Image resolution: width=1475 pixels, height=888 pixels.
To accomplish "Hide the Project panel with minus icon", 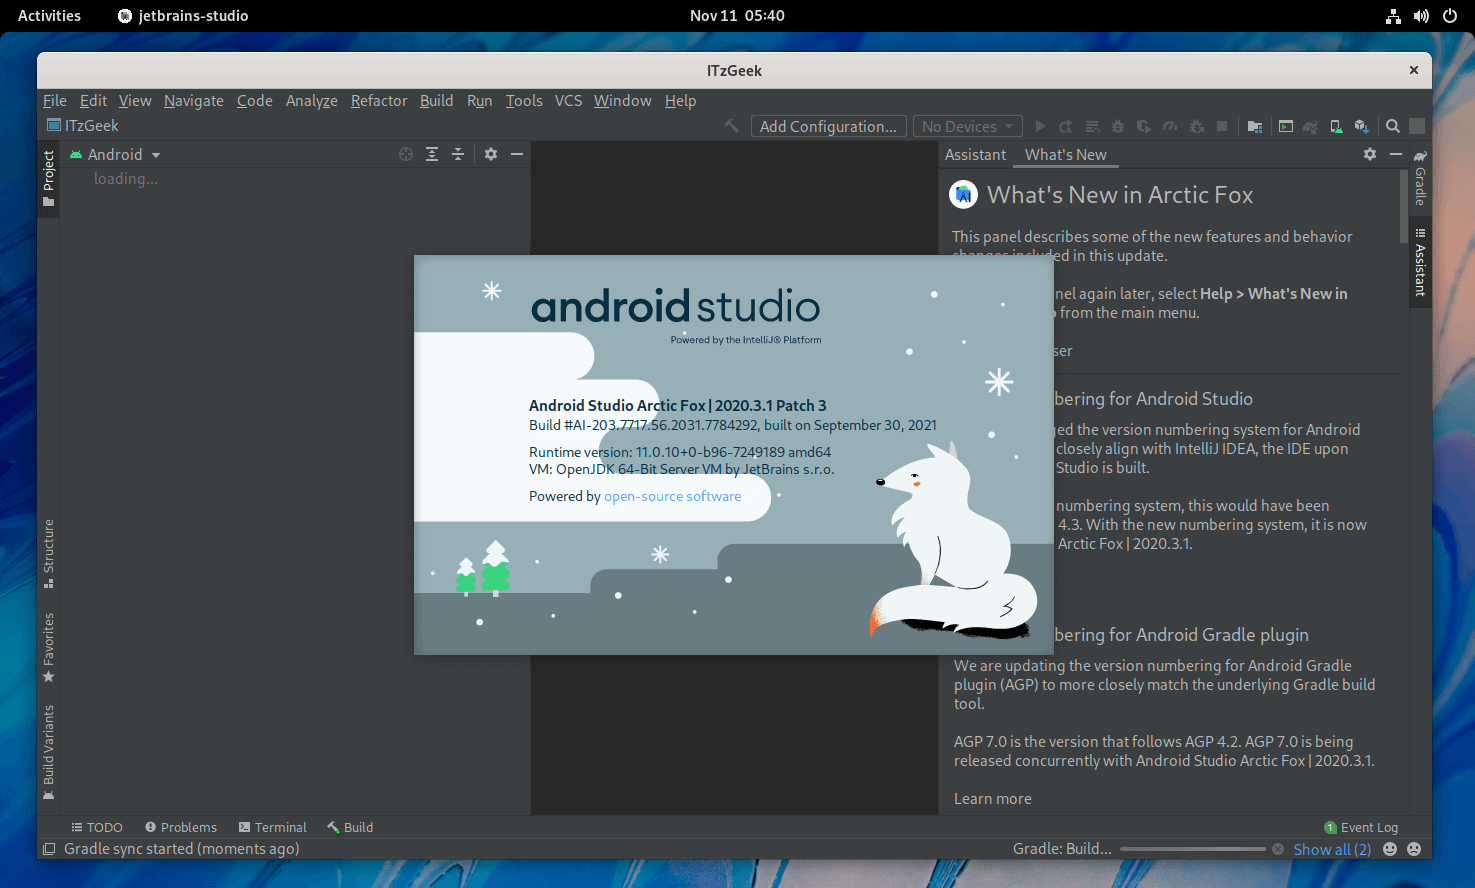I will coord(517,154).
